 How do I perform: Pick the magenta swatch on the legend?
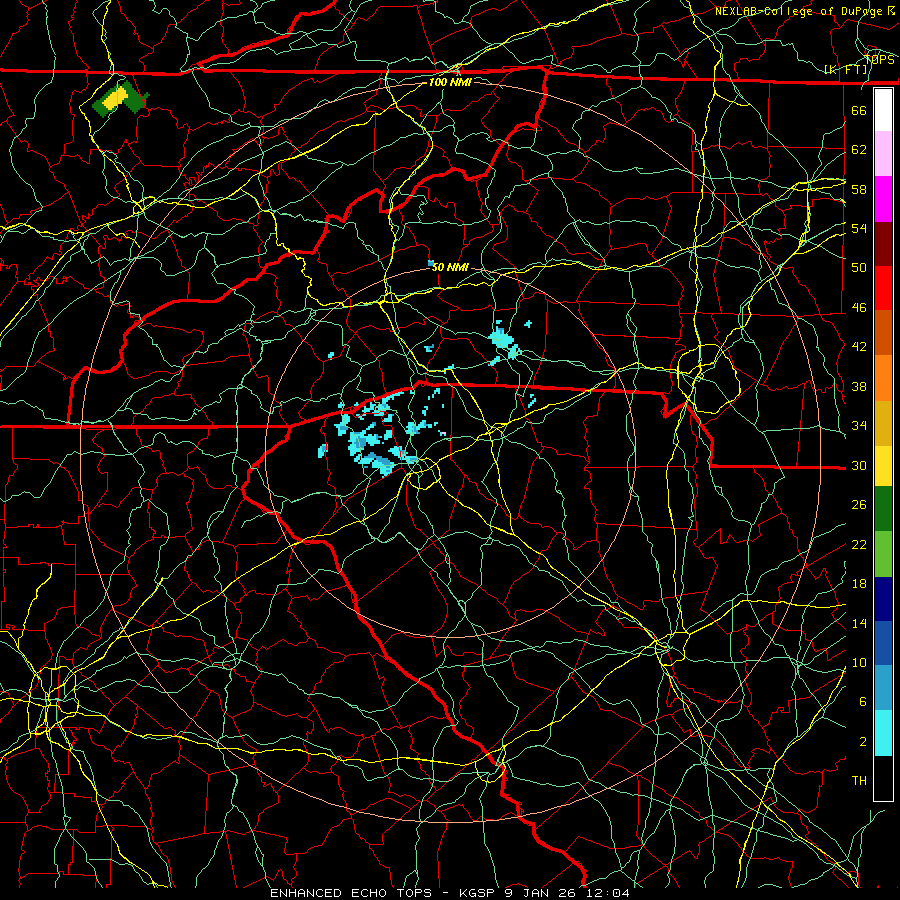(883, 199)
